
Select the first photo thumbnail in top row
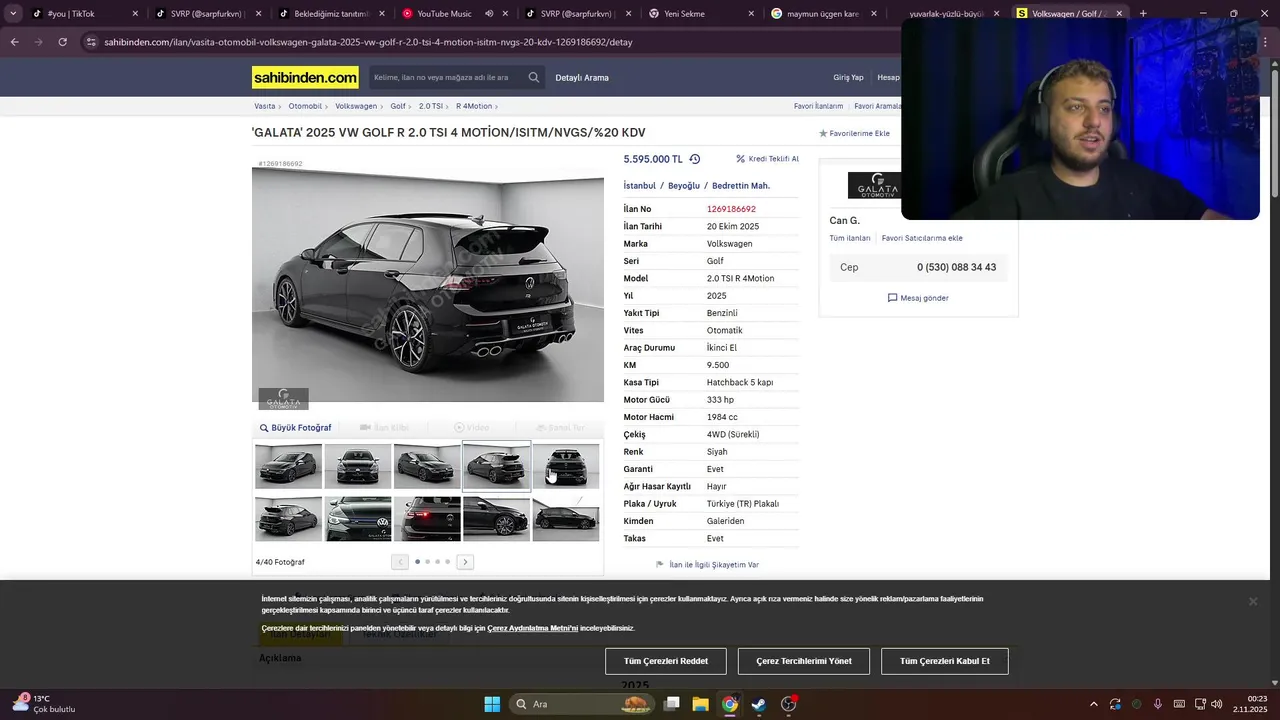[x=288, y=466]
